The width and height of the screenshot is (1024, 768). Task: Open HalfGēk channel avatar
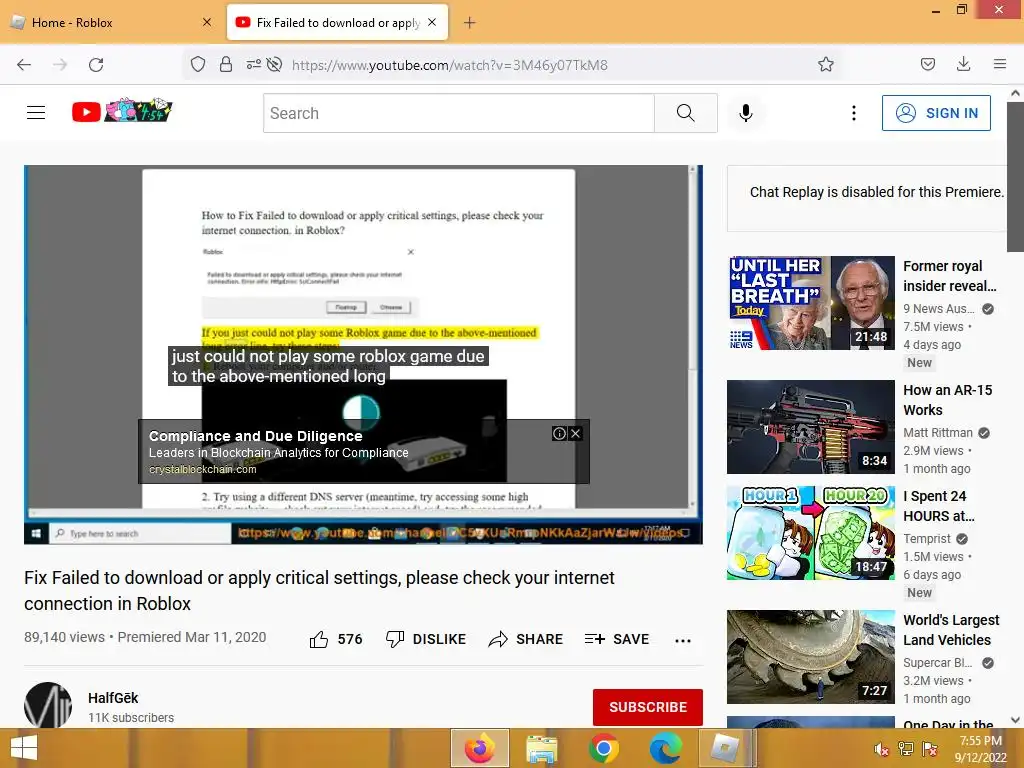pos(48,705)
